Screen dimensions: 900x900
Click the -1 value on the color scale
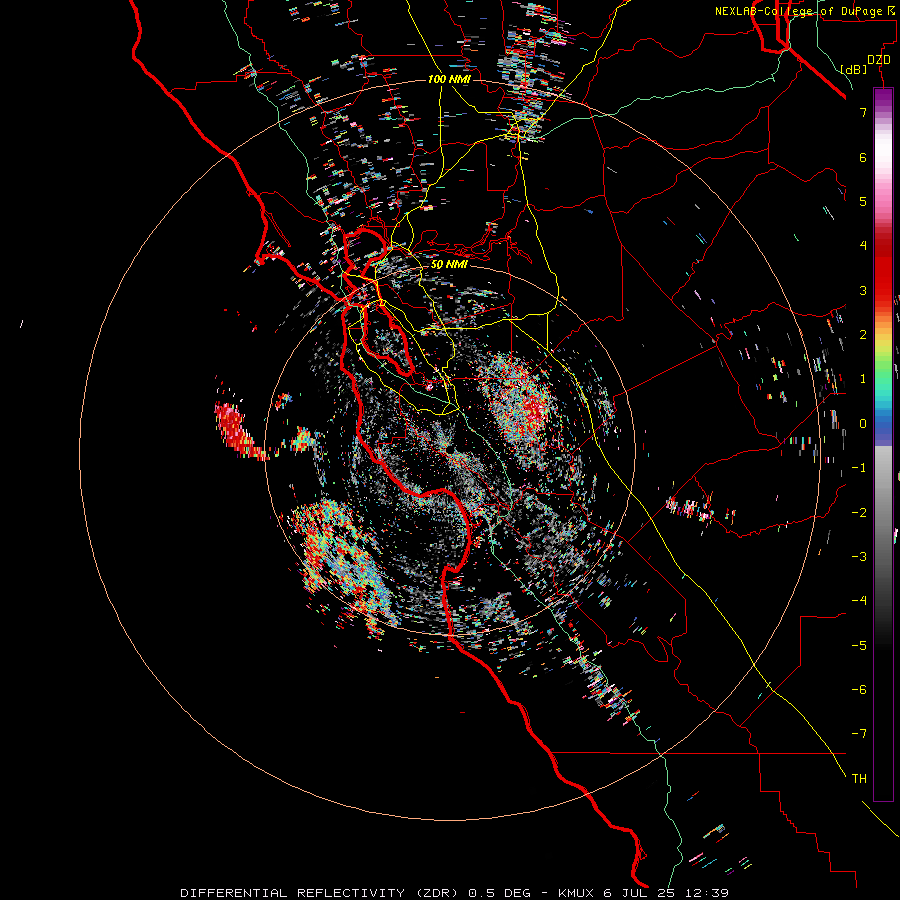pos(859,468)
